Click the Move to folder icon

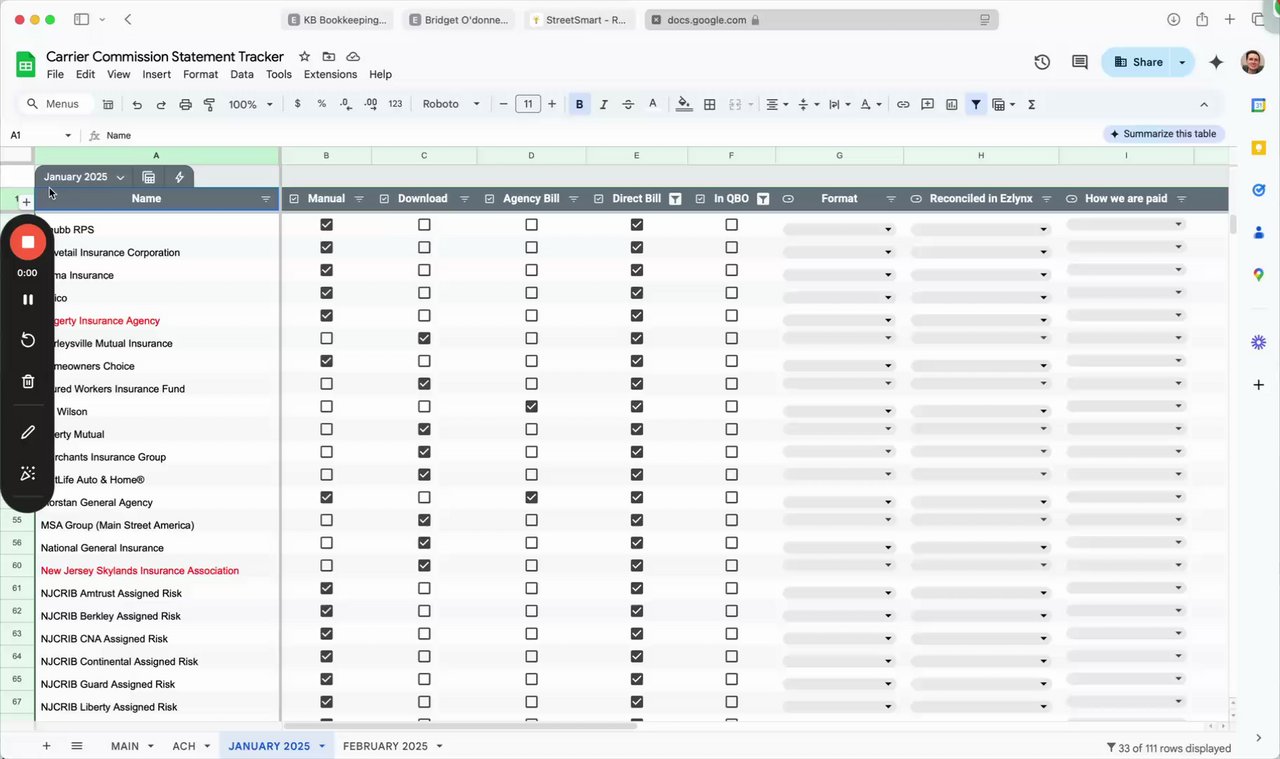pos(328,57)
